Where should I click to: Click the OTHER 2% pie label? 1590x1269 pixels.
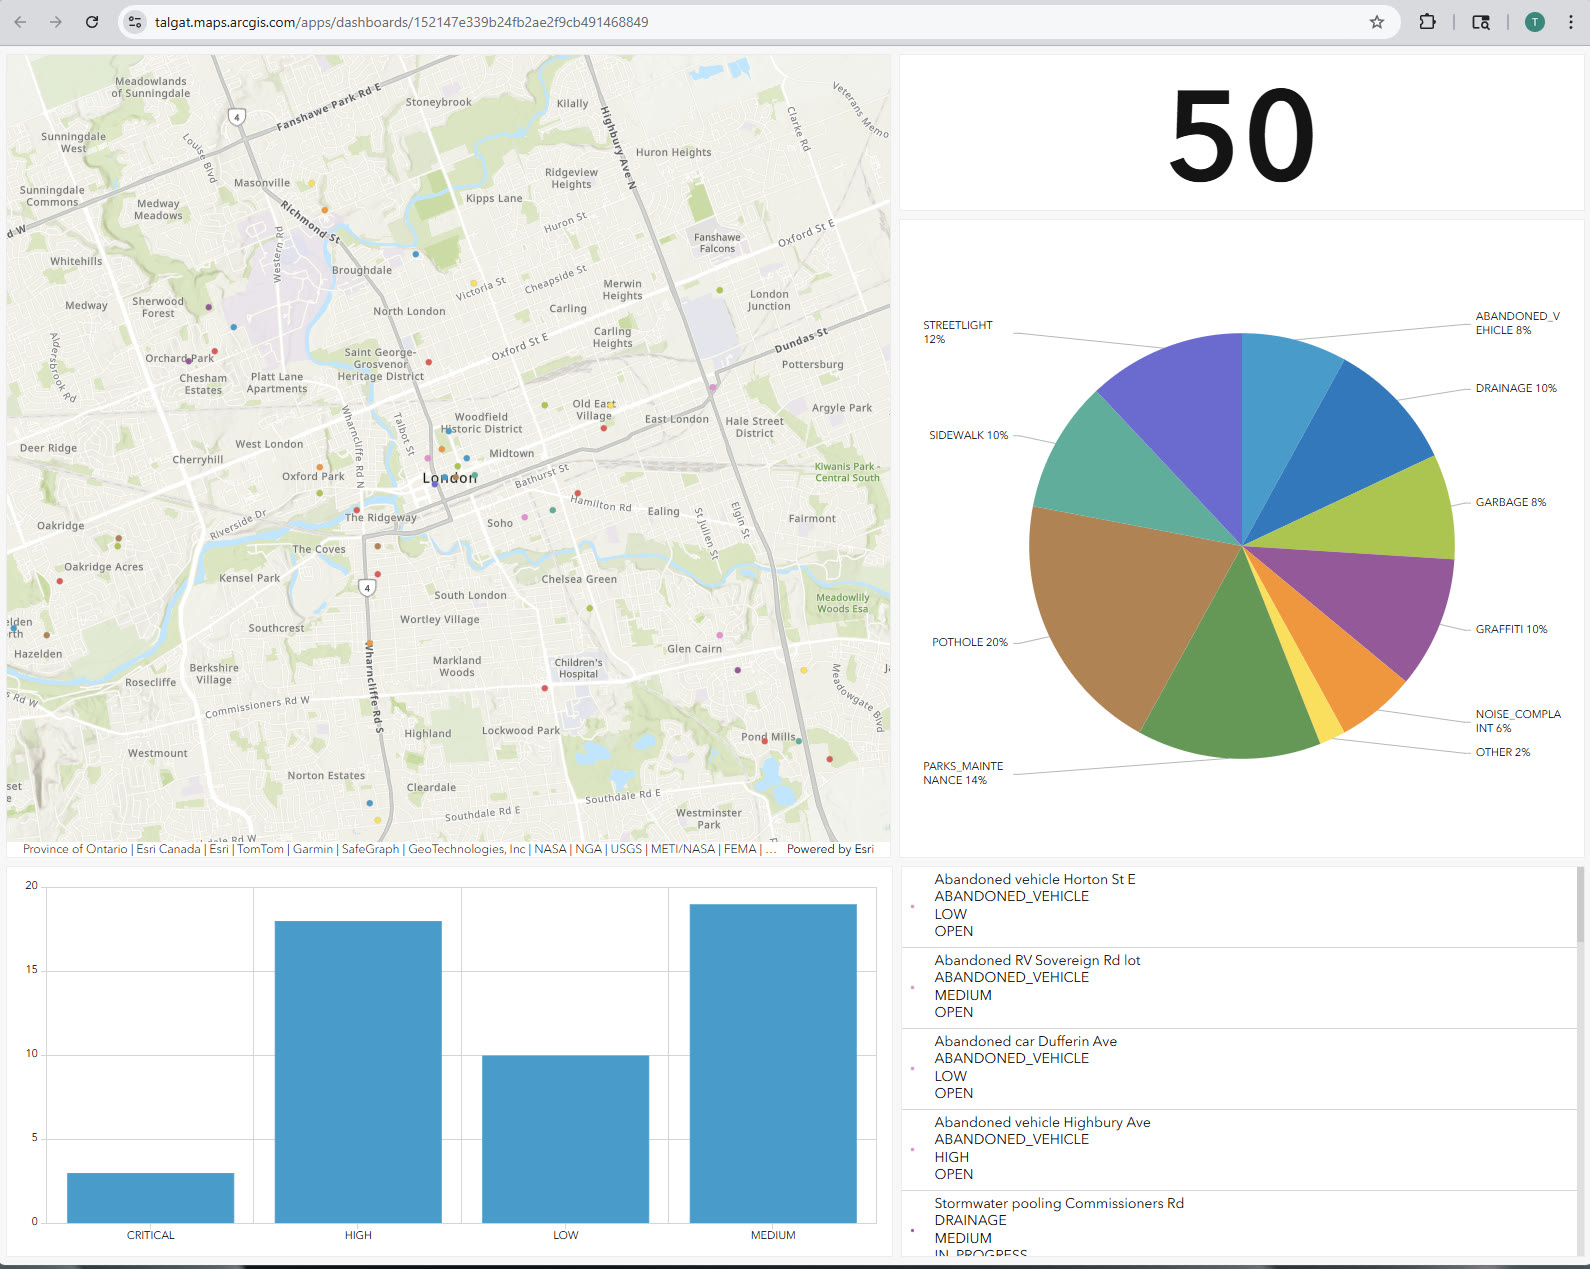1503,752
